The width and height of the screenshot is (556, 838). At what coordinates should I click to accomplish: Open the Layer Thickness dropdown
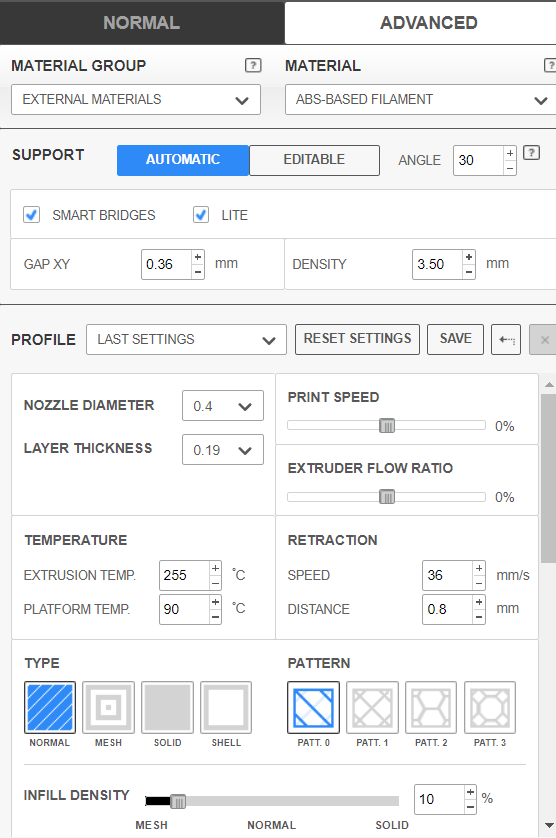coord(223,449)
